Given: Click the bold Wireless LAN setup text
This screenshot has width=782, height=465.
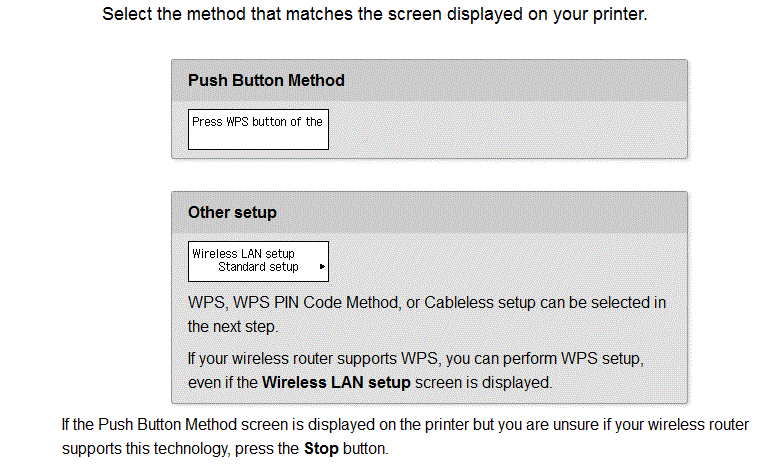Looking at the screenshot, I should click(336, 382).
